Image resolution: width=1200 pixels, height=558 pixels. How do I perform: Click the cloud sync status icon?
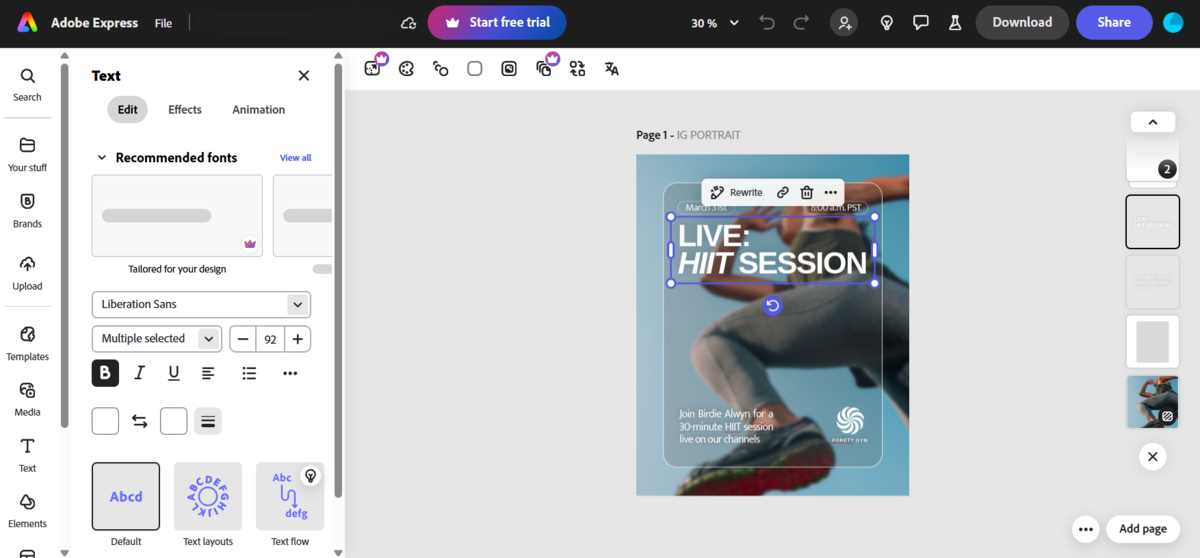[x=408, y=23]
